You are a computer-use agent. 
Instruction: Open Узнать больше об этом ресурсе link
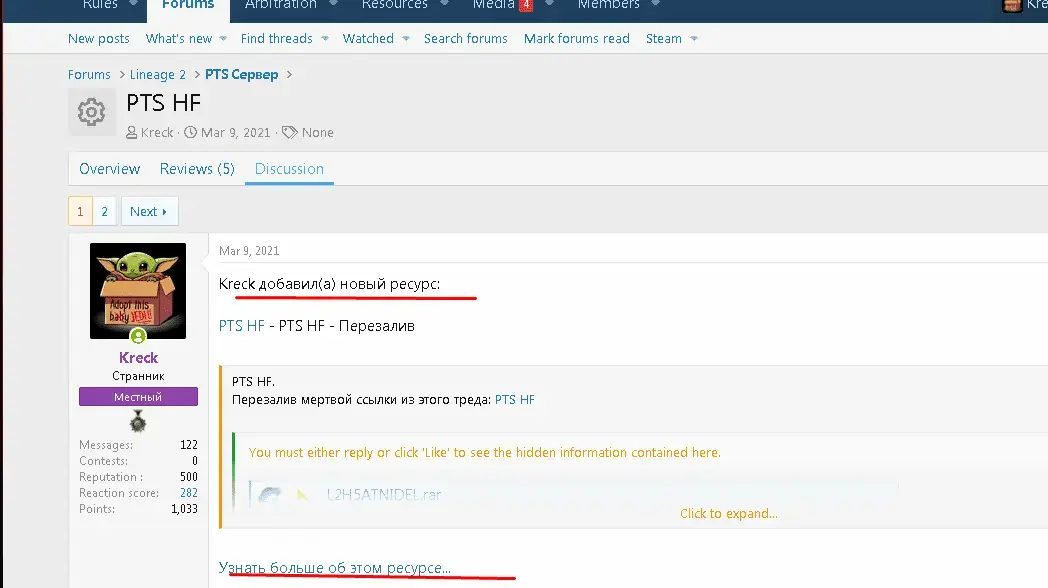pos(335,567)
